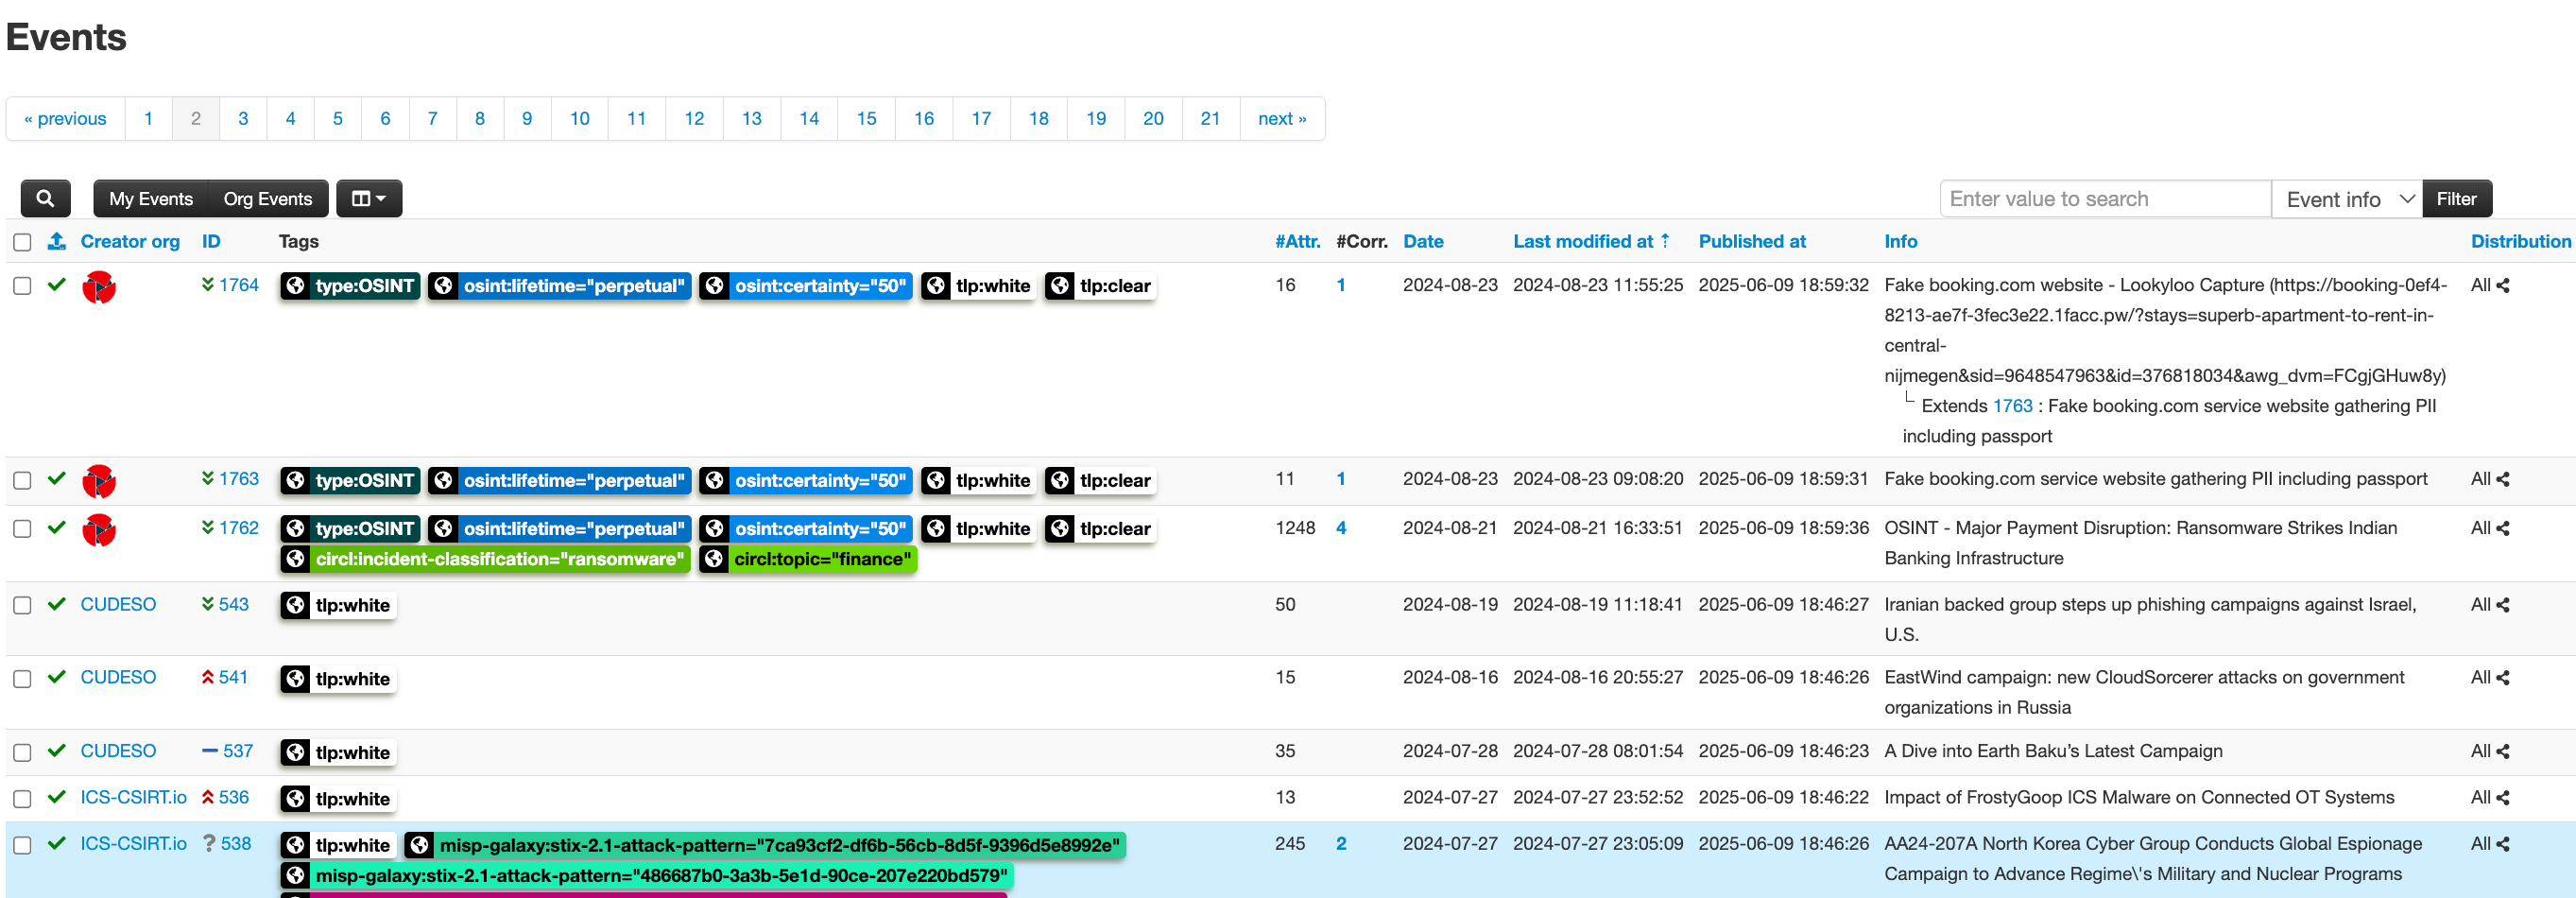Sort by Creator org column
2576x898 pixels.
pos(130,241)
